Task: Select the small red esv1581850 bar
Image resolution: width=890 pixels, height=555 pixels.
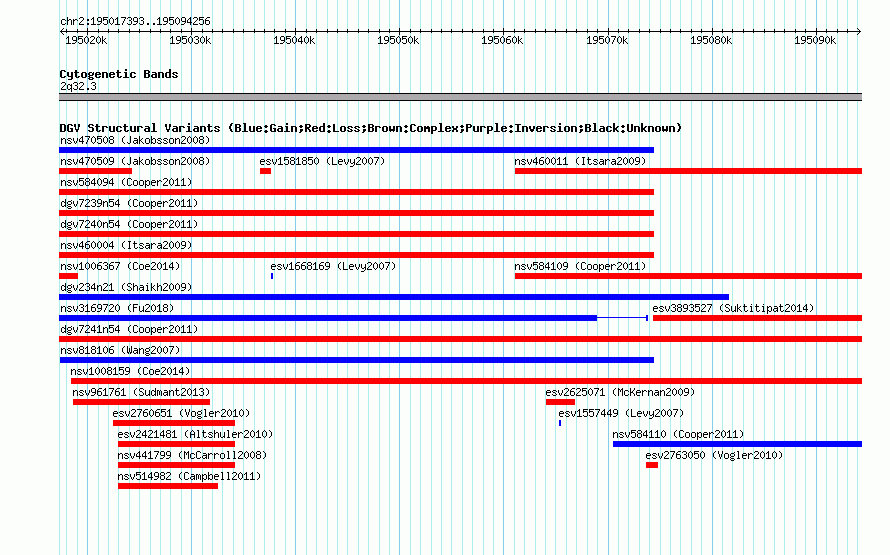Action: [265, 171]
